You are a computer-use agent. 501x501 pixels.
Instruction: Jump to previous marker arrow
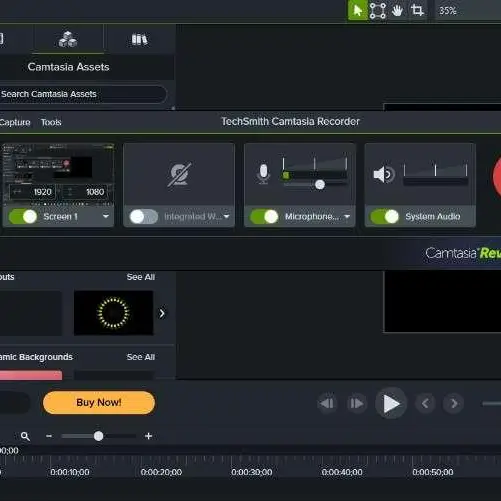coord(425,404)
